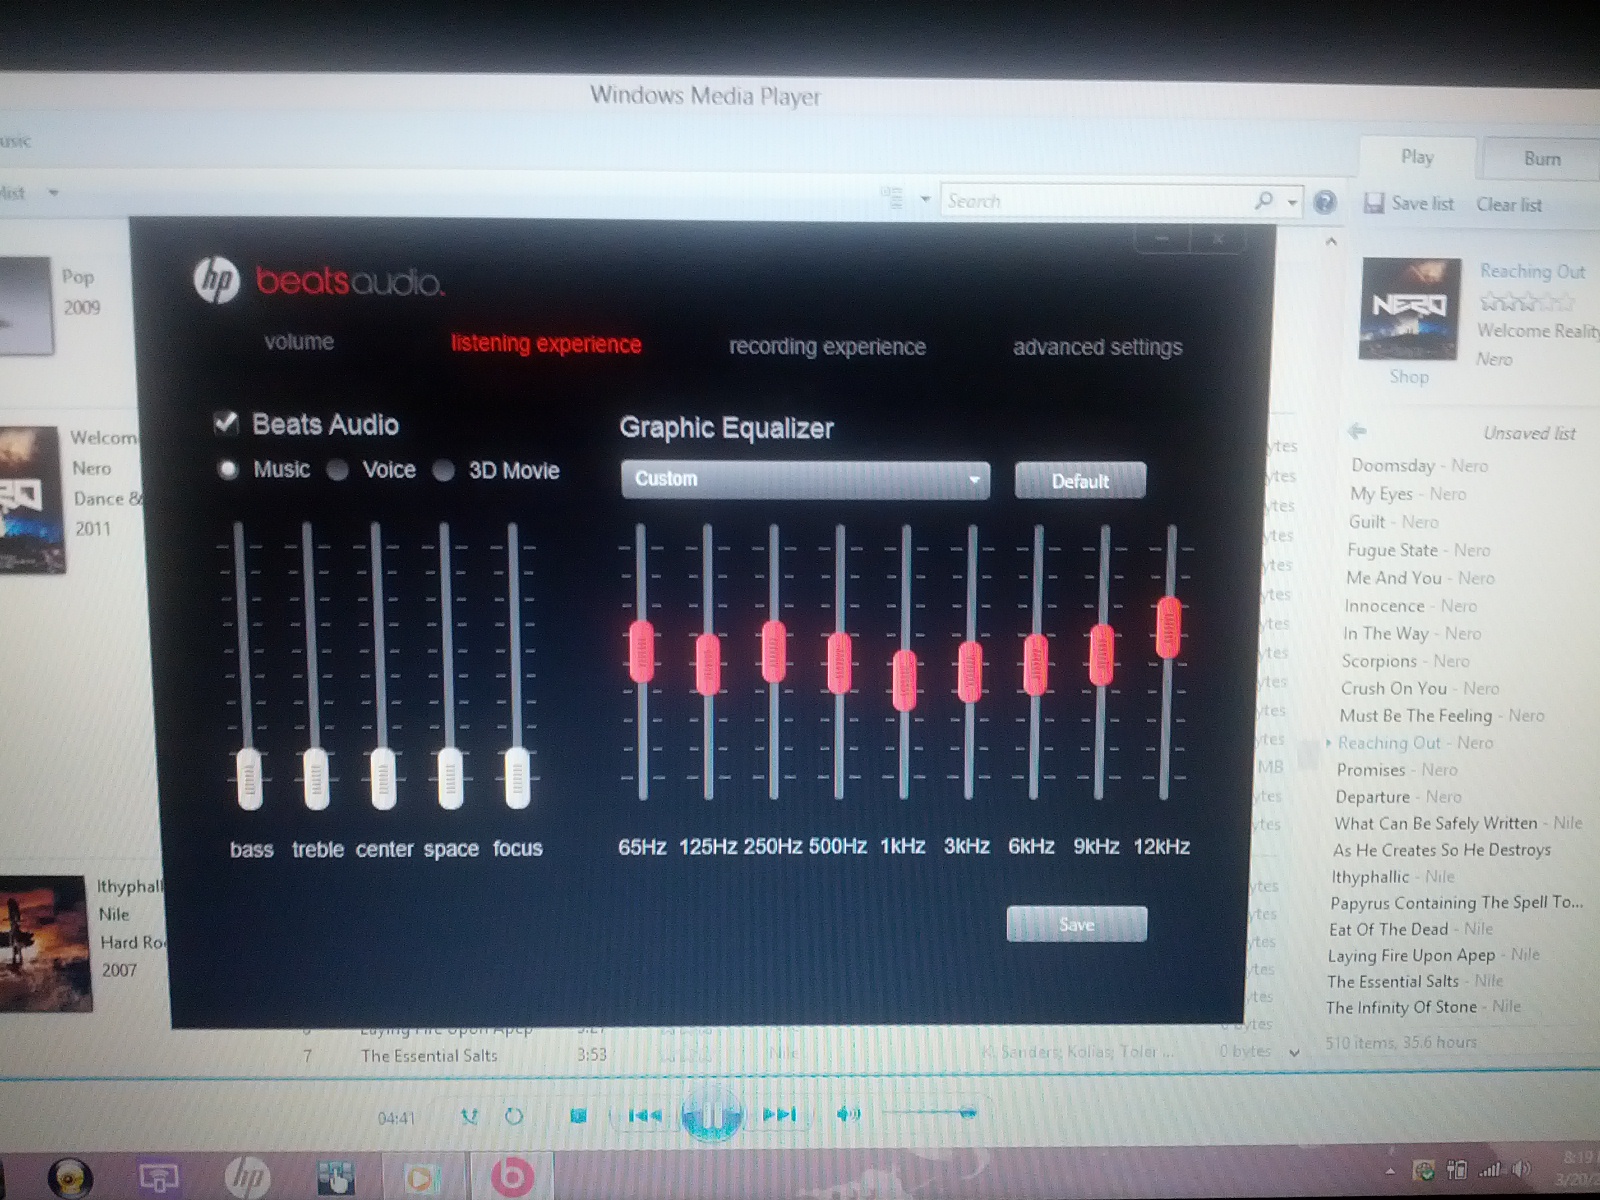Select 'Promises - Nero' in the playlist

pos(1396,770)
